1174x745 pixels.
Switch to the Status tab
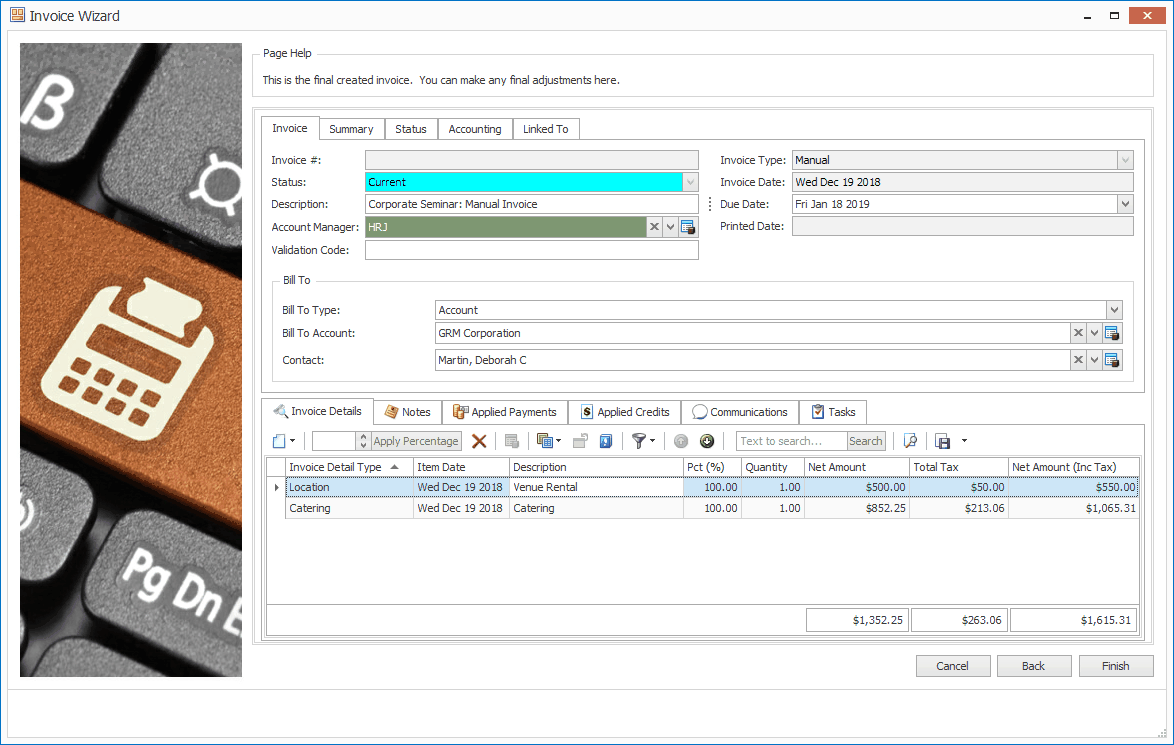[411, 129]
